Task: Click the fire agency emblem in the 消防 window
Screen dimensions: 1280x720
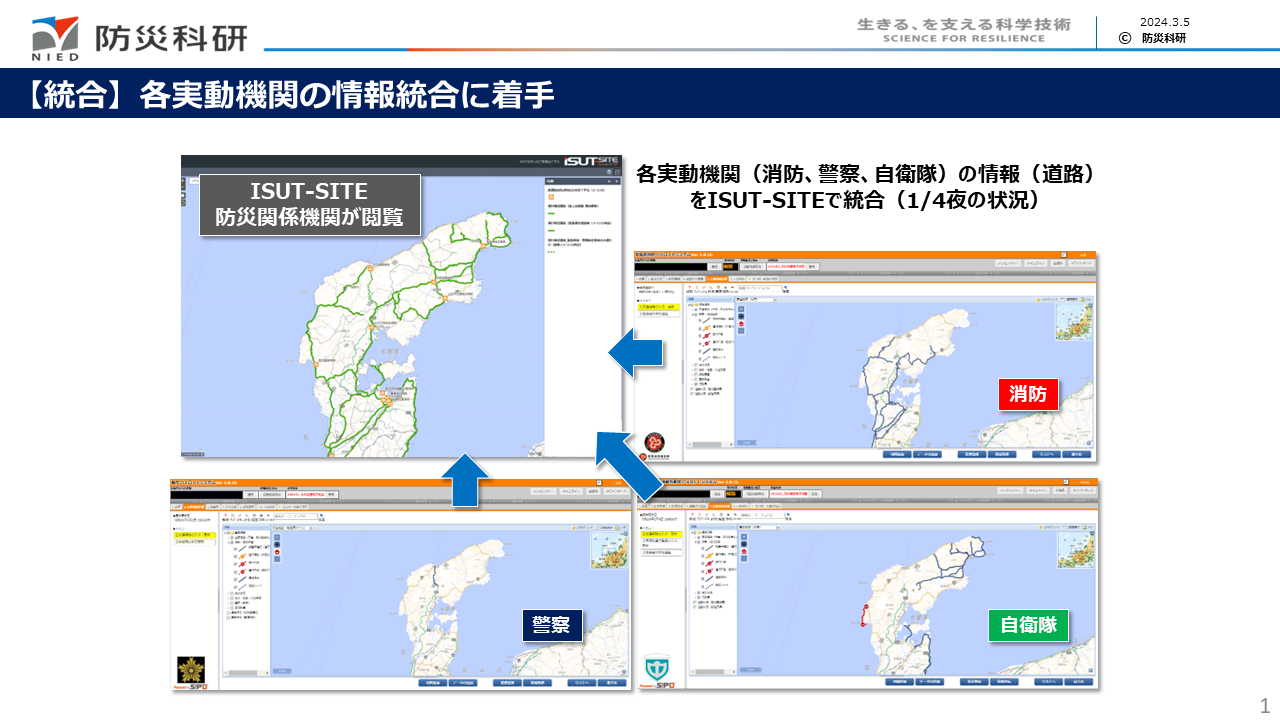Action: 652,441
